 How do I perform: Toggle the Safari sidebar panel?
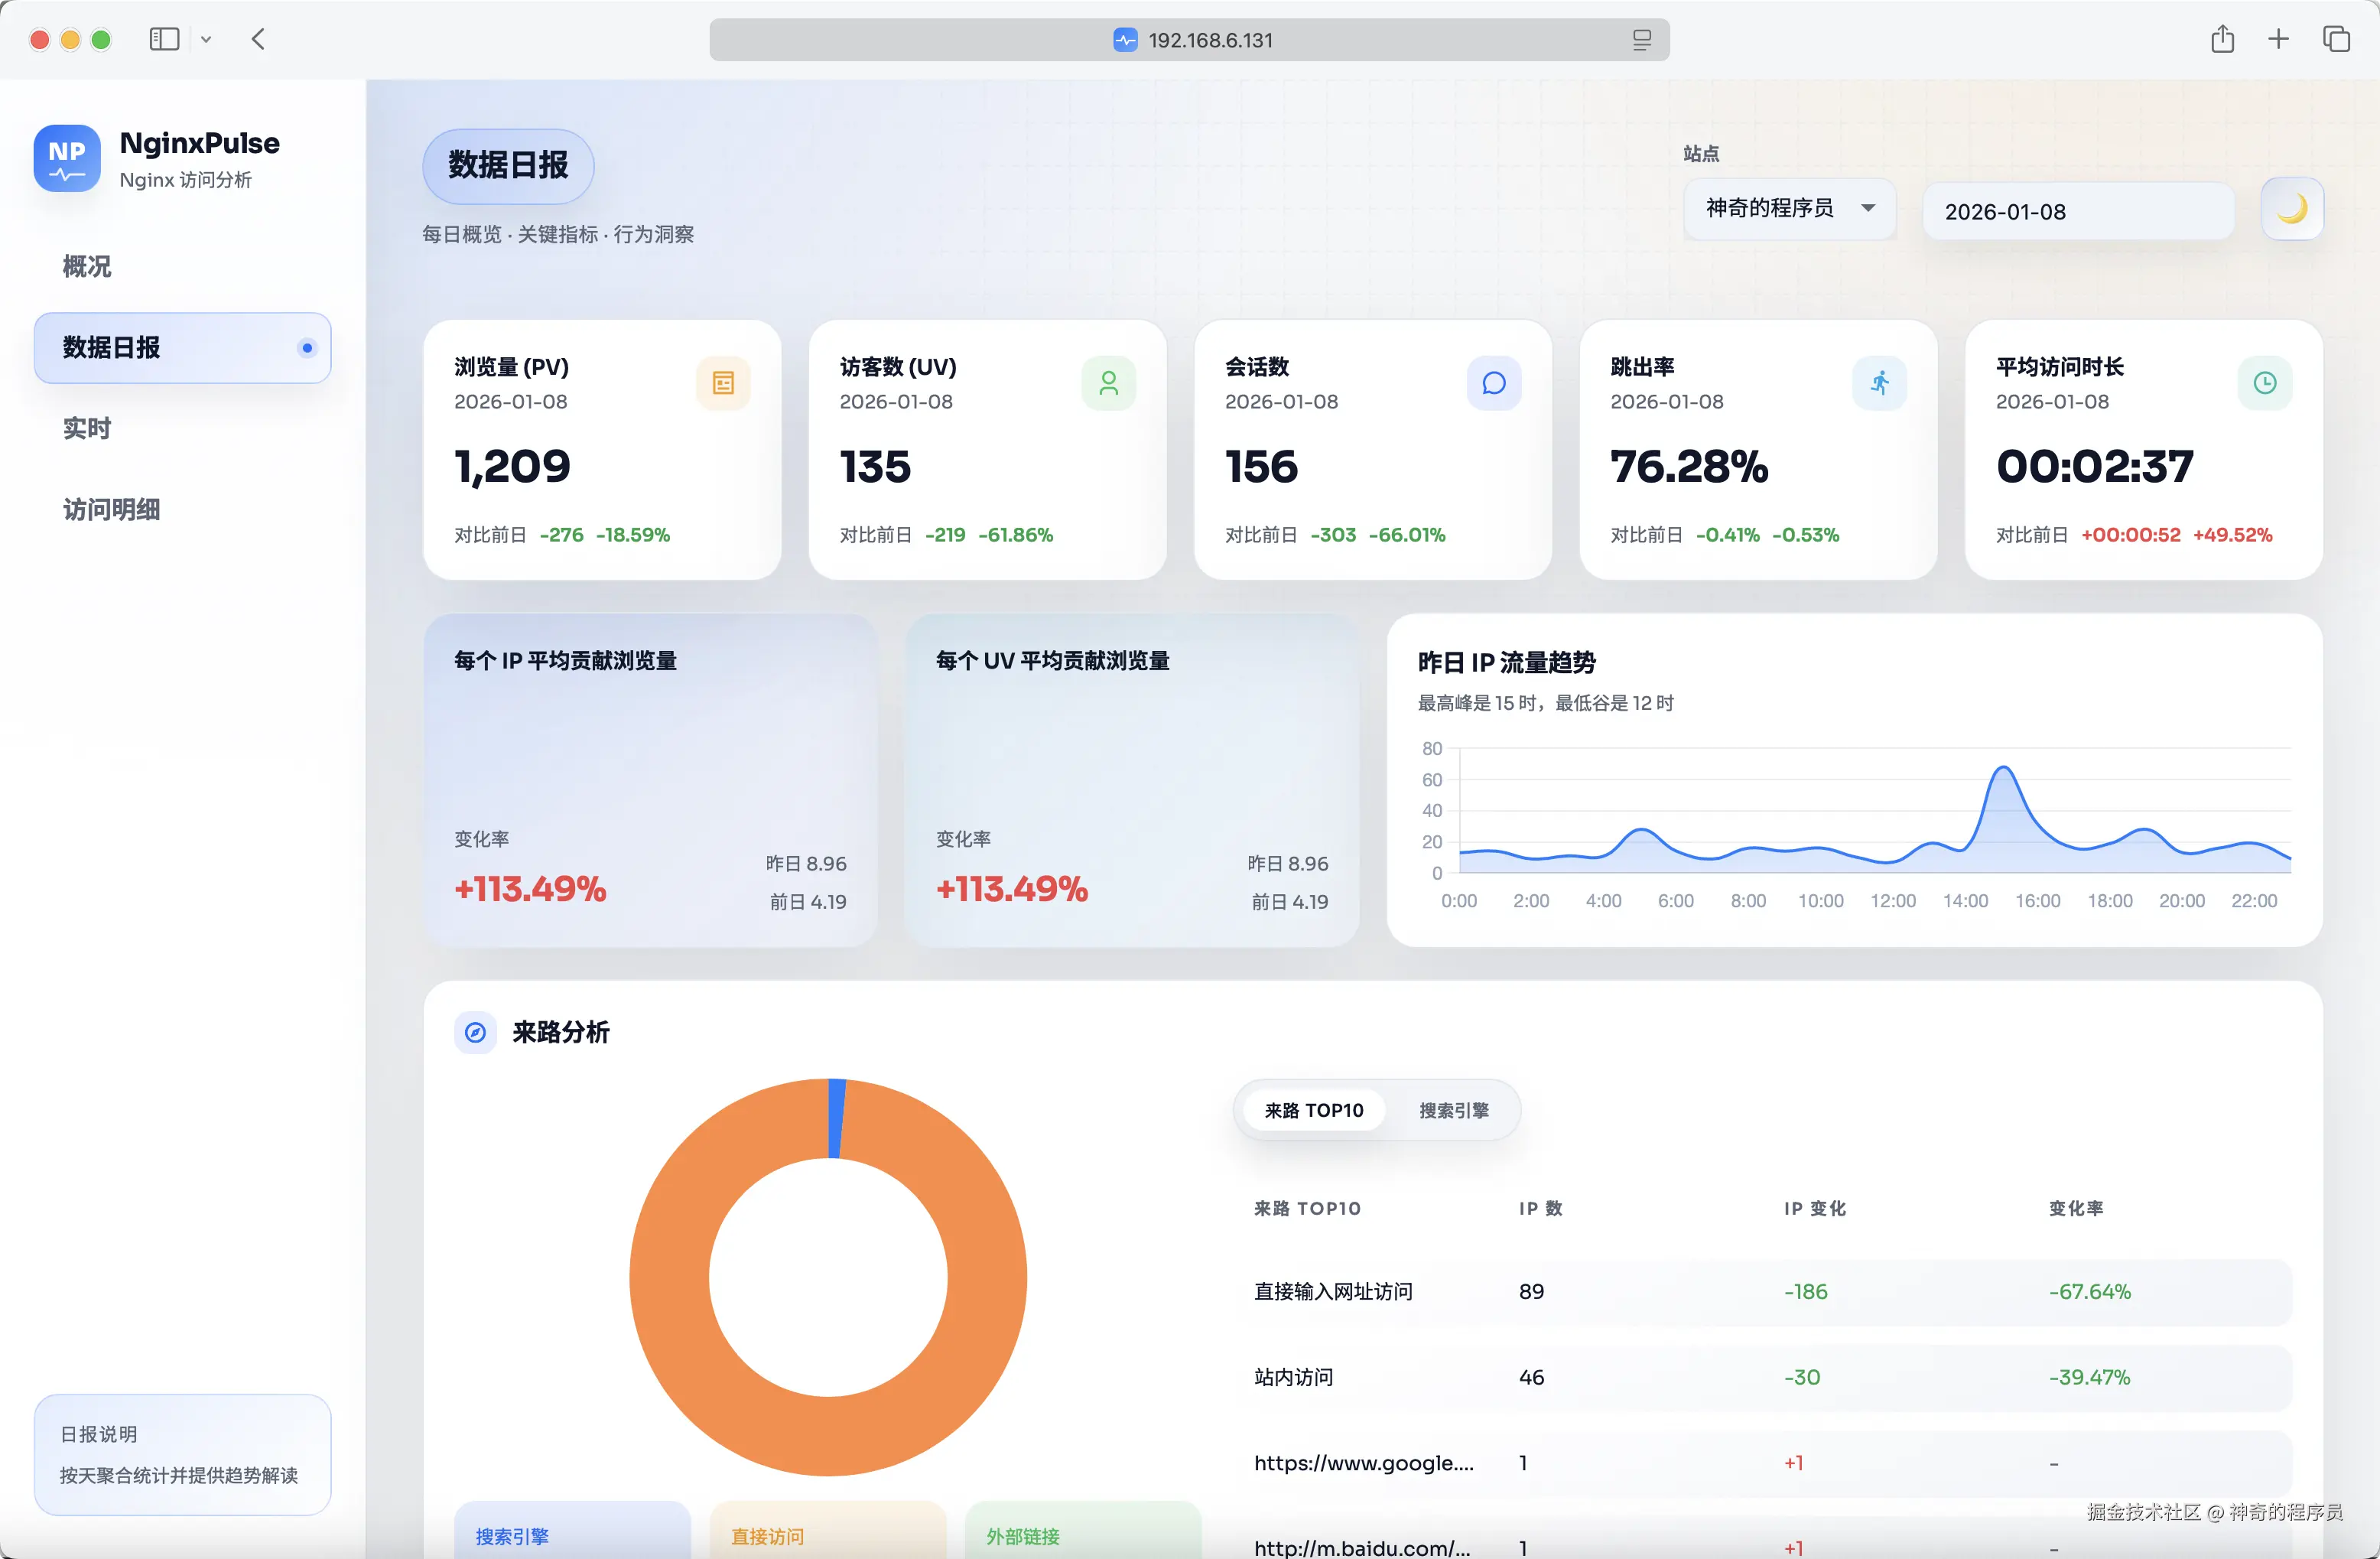coord(164,40)
